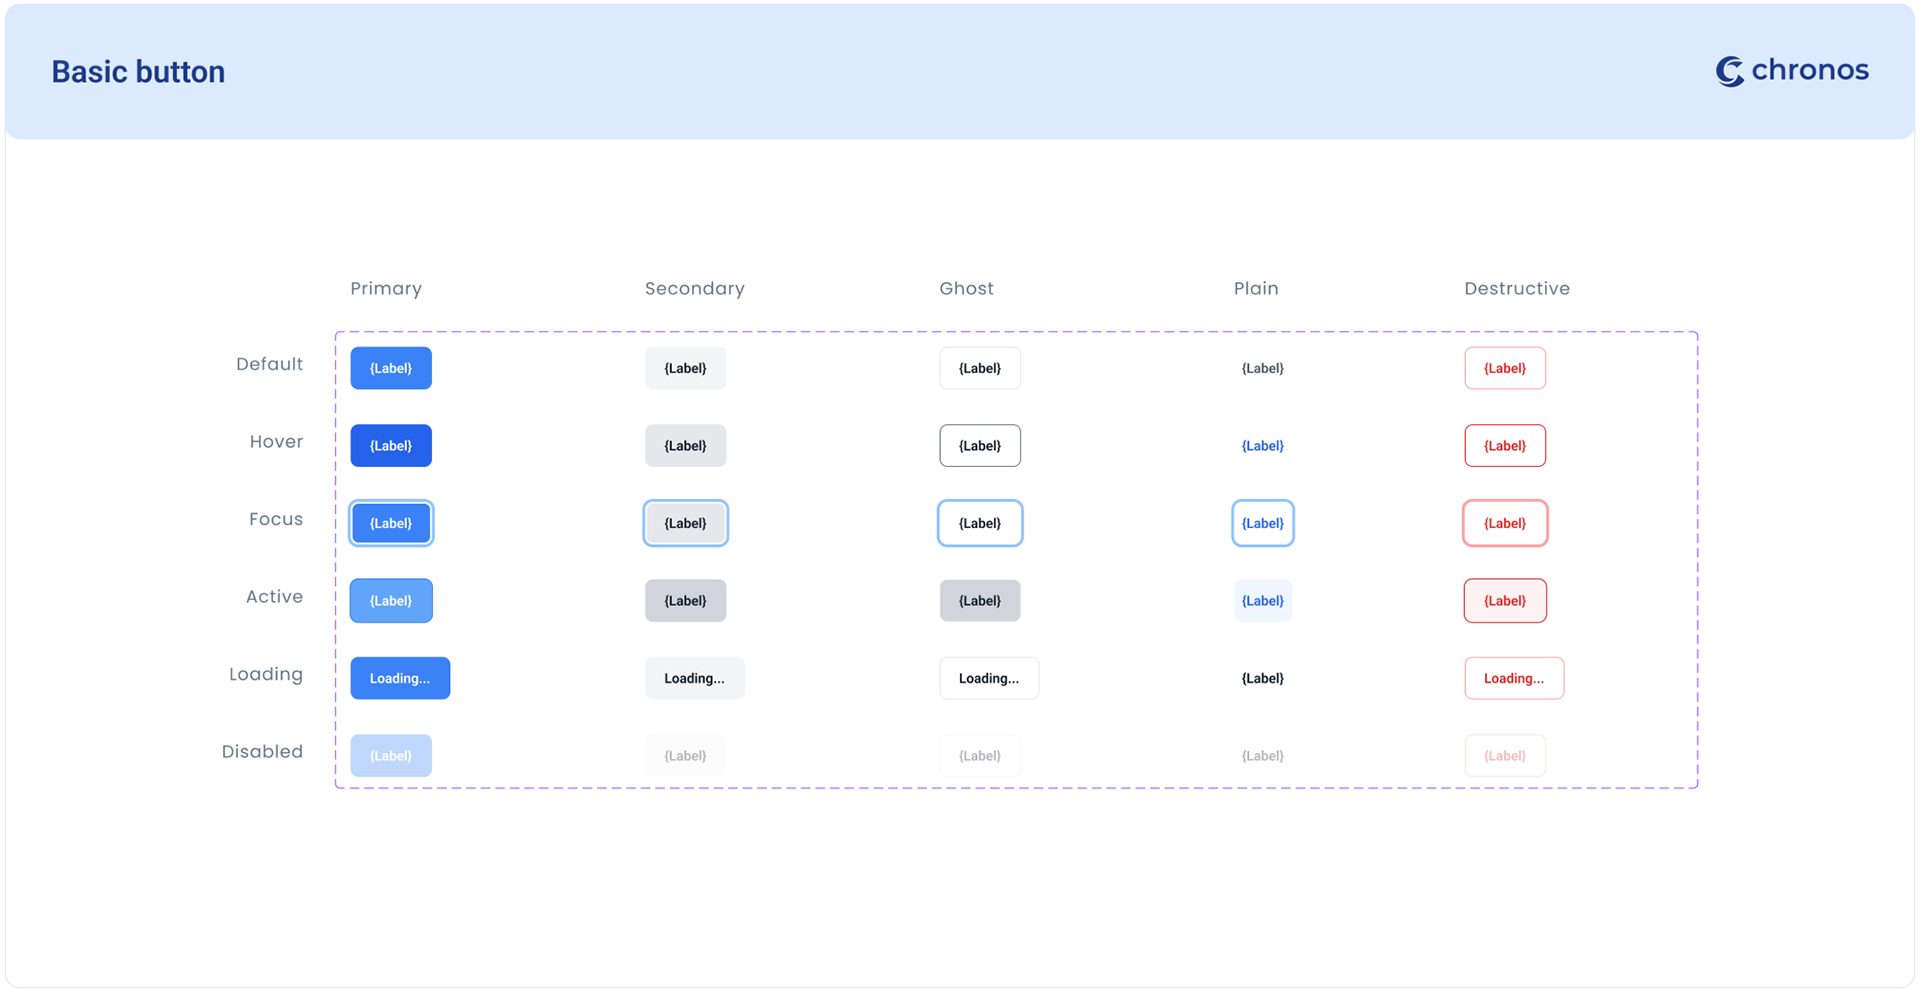Click the Ghost Loading... button
The image size is (1920, 992).
pyautogui.click(x=989, y=678)
